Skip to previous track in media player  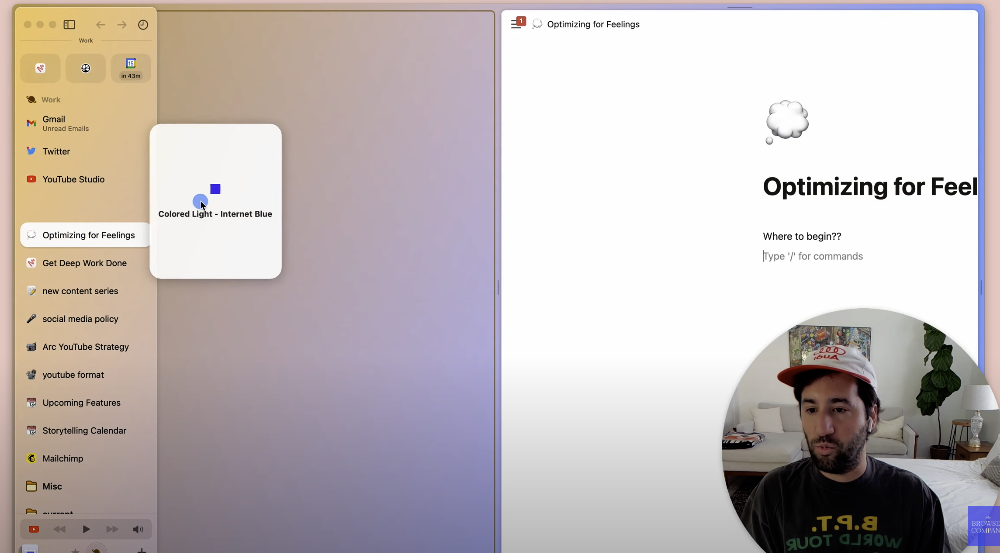point(60,529)
